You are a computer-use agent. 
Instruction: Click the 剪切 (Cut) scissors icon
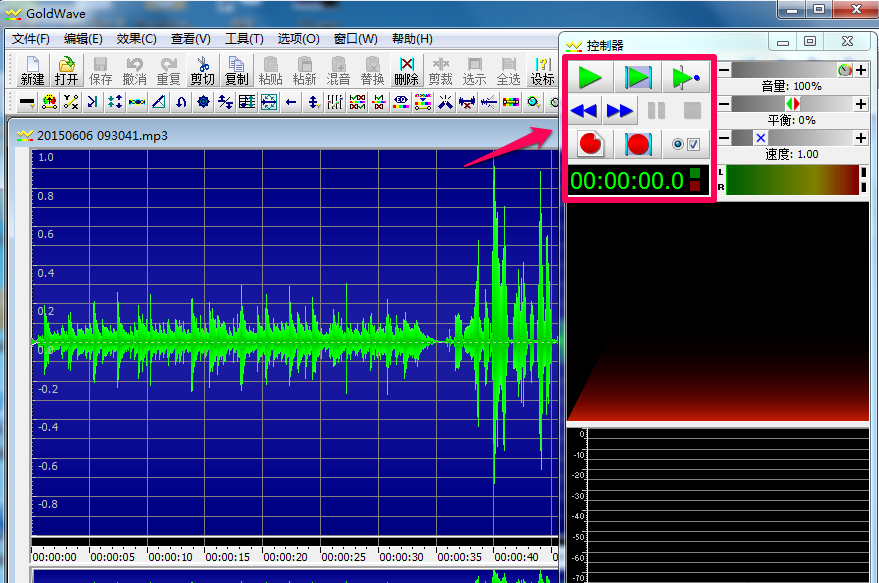point(203,70)
